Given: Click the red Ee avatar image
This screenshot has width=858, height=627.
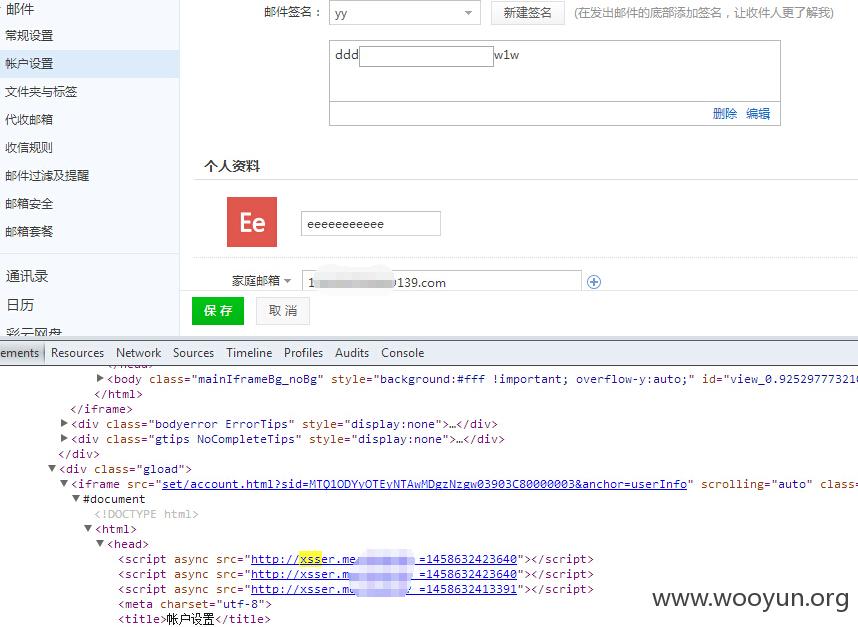Looking at the screenshot, I should click(252, 222).
